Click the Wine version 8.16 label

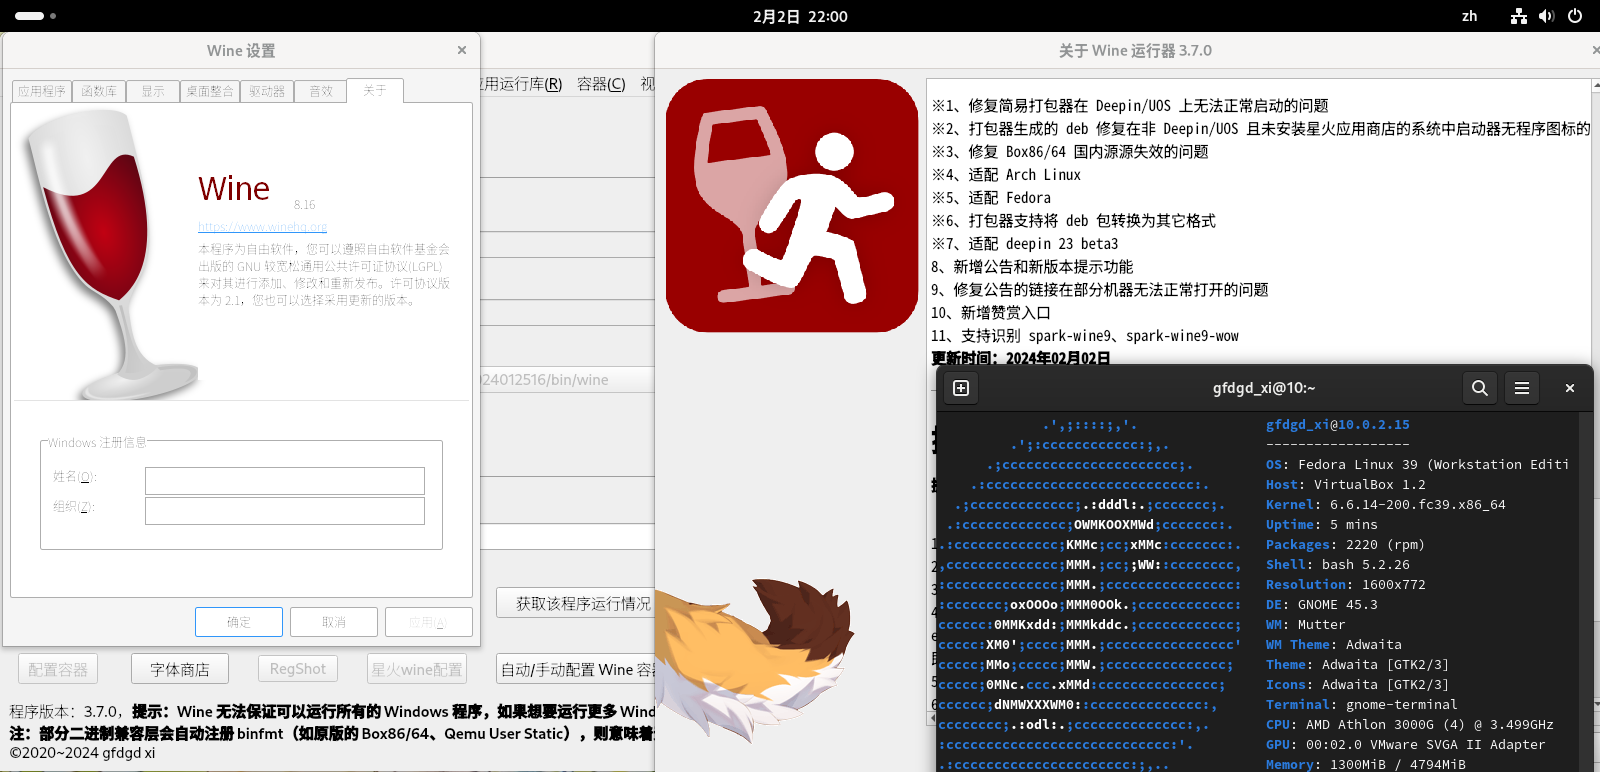(304, 205)
